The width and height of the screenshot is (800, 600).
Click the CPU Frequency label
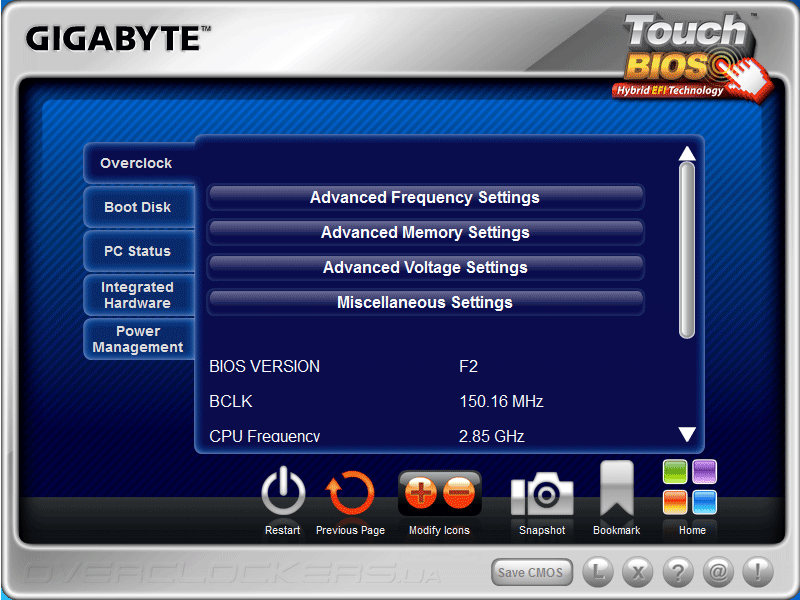[264, 436]
